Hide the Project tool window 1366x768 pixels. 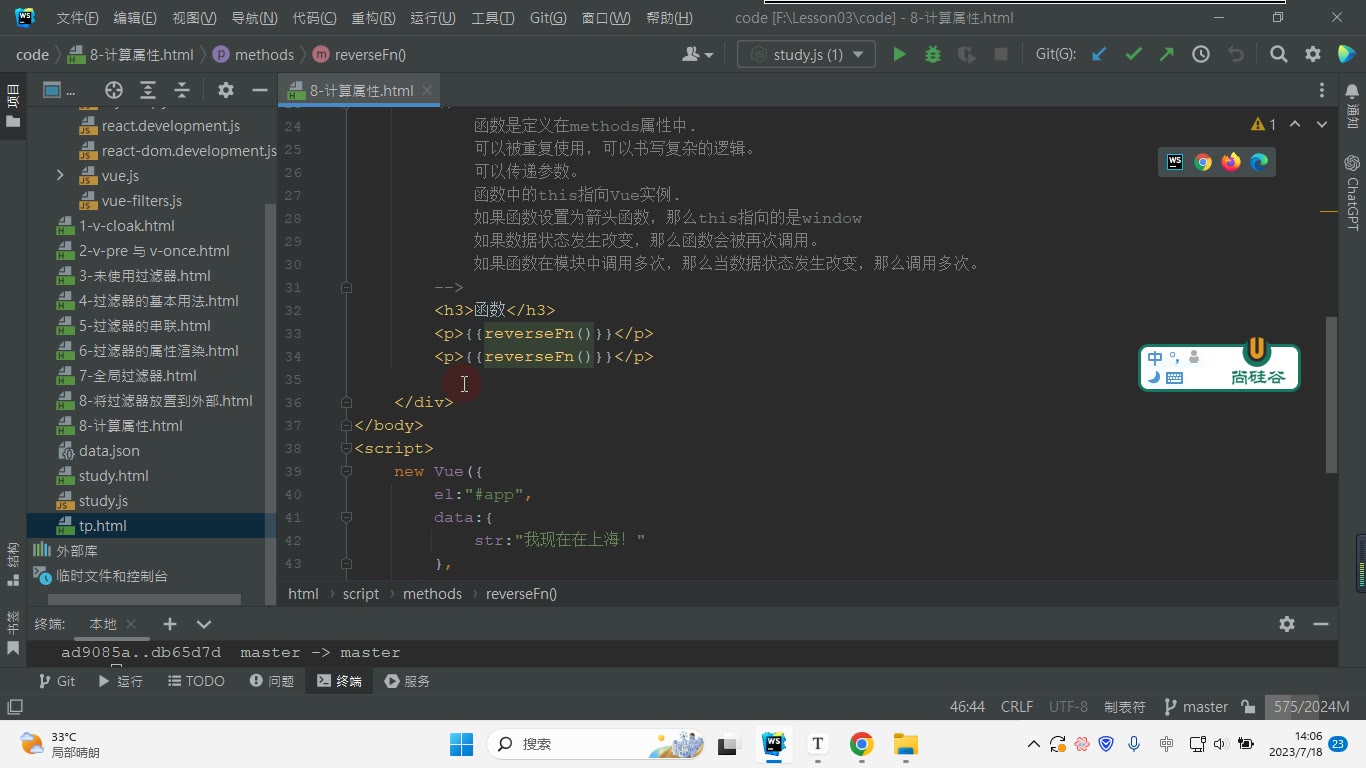click(x=260, y=90)
